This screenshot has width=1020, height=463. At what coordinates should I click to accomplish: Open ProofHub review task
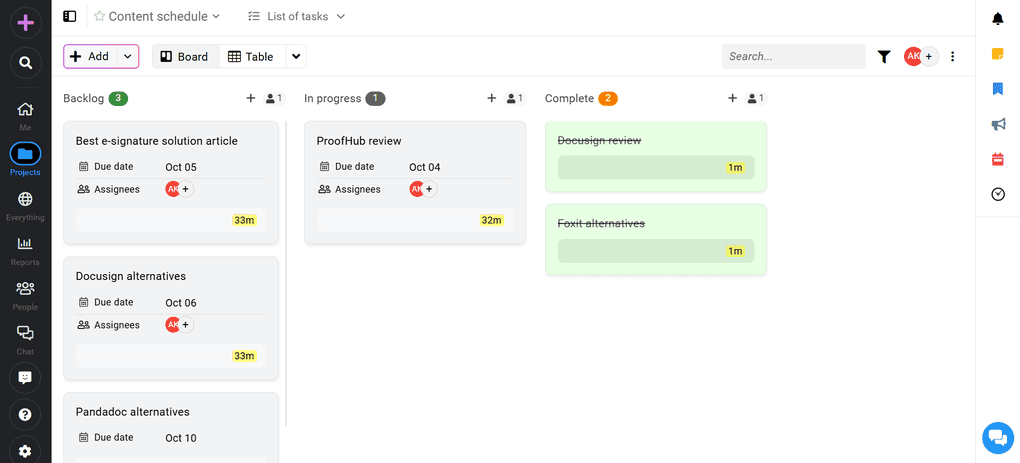pos(359,141)
